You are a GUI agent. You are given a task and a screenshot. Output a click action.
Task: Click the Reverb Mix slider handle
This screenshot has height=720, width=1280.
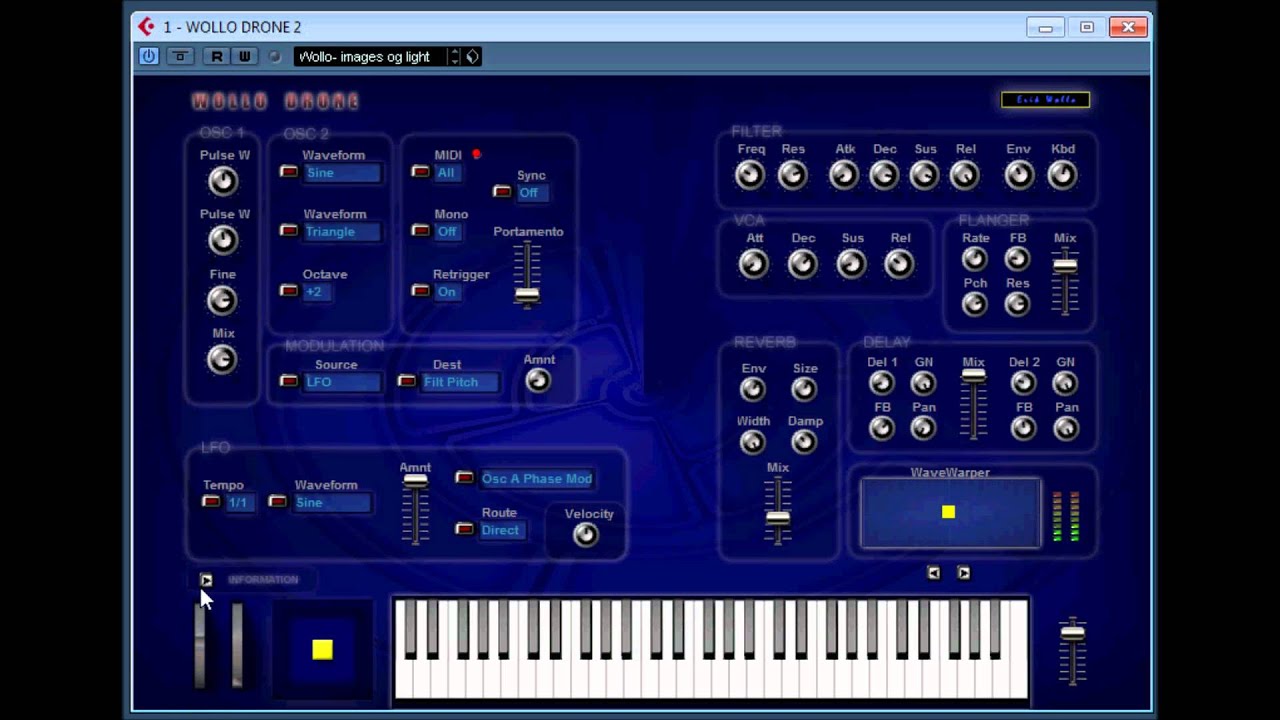(x=777, y=518)
